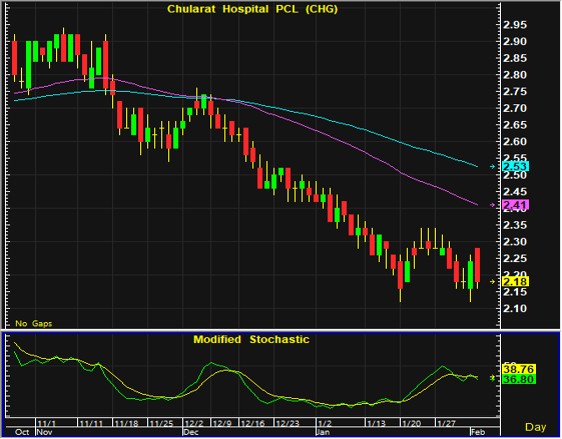Click the Nov month label
This screenshot has height=439, width=562.
click(45, 432)
